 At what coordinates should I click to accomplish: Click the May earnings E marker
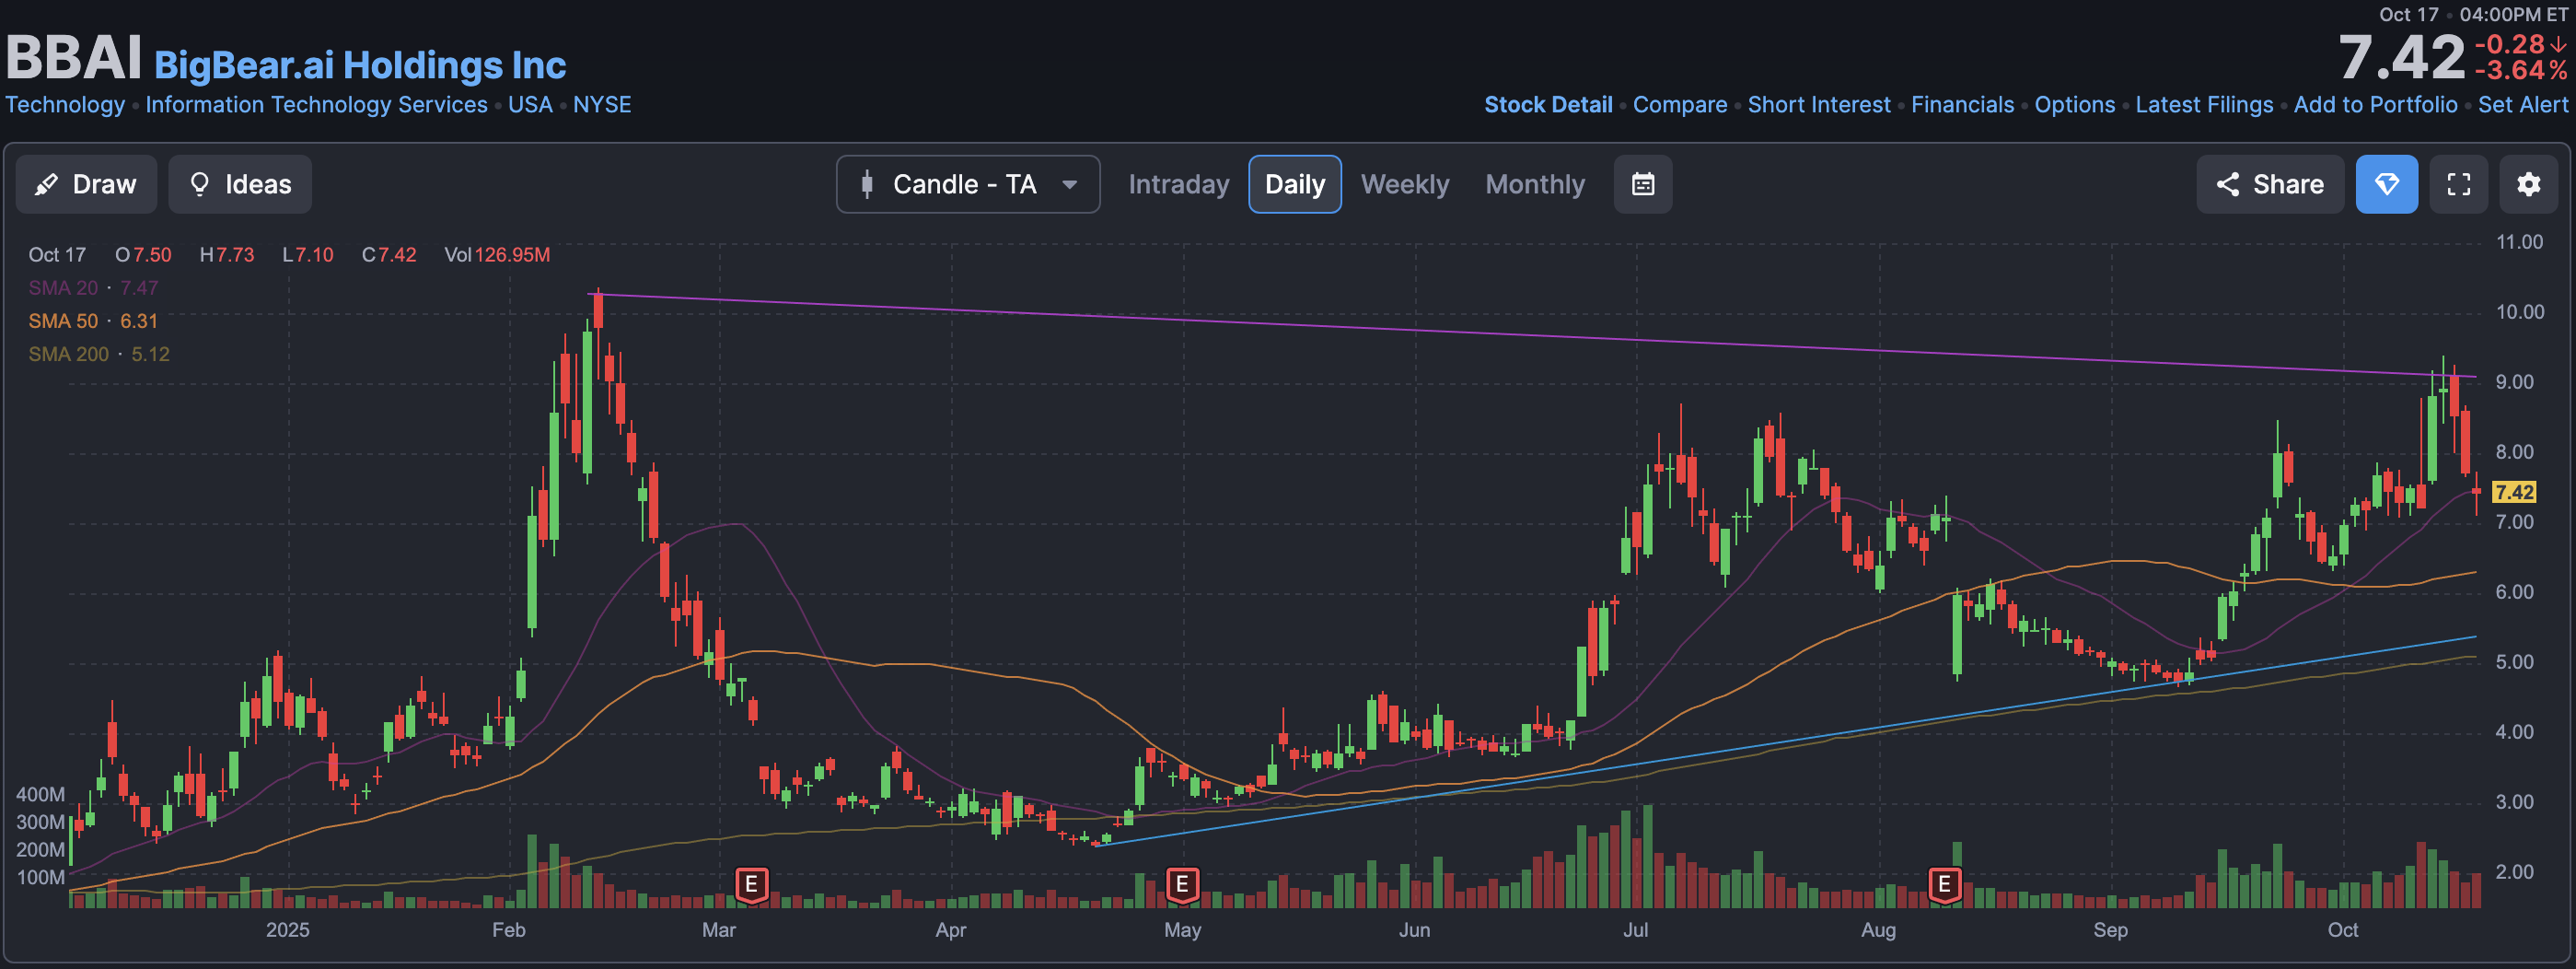point(1181,885)
